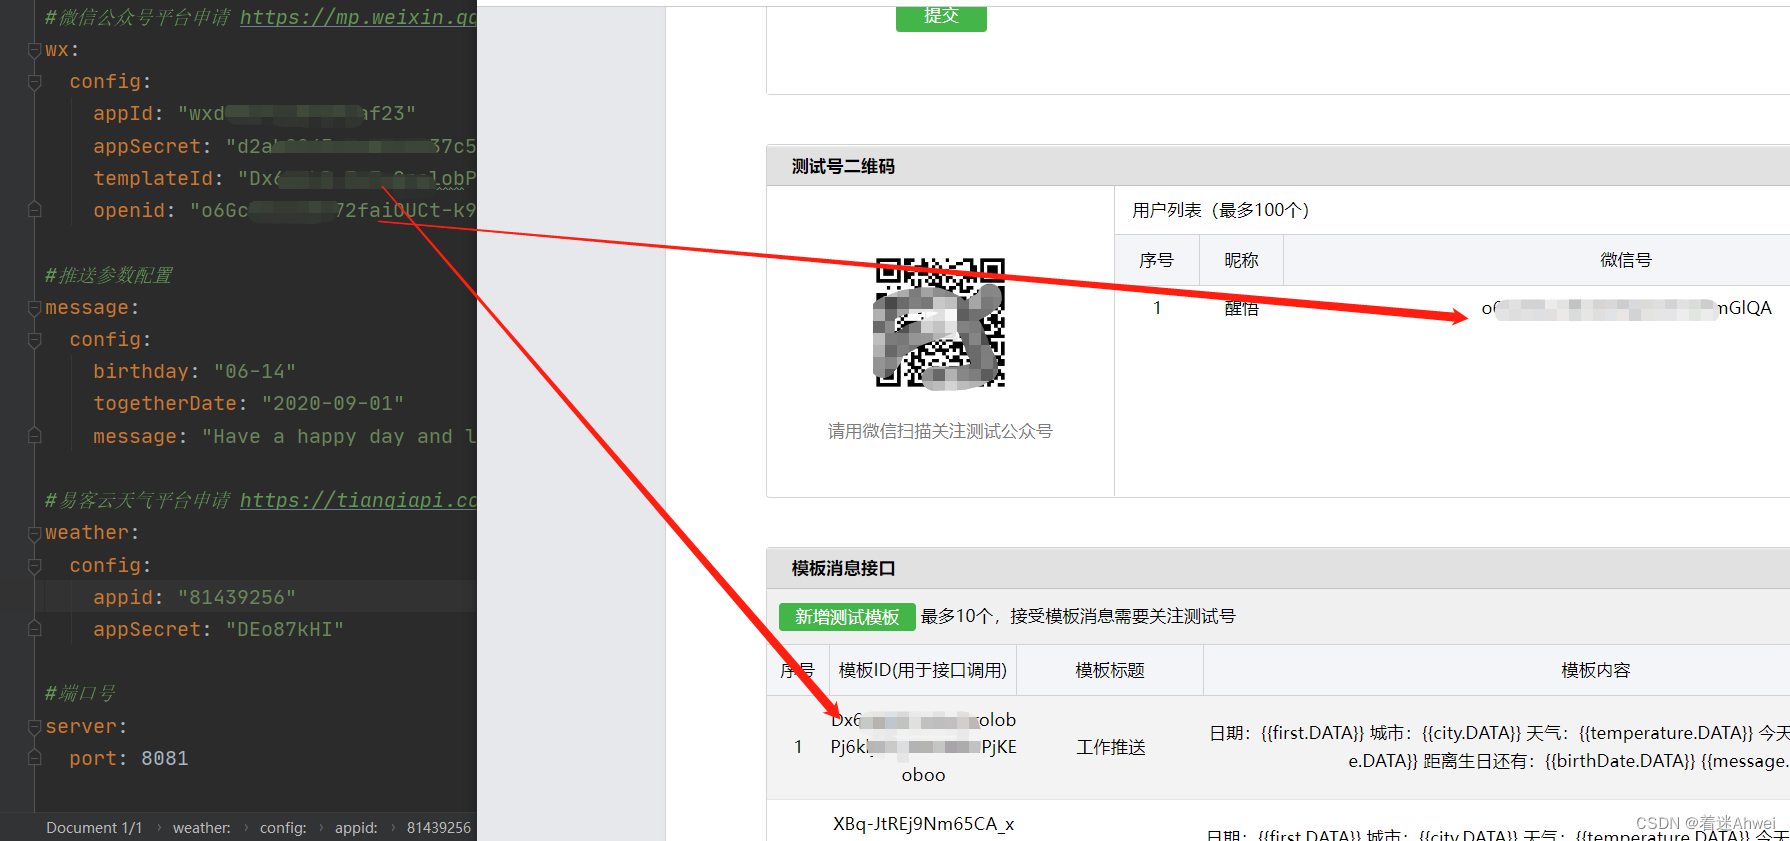Image resolution: width=1790 pixels, height=841 pixels.
Task: Click the wx appSecret "d2a…" line
Action: pyautogui.click(x=285, y=147)
